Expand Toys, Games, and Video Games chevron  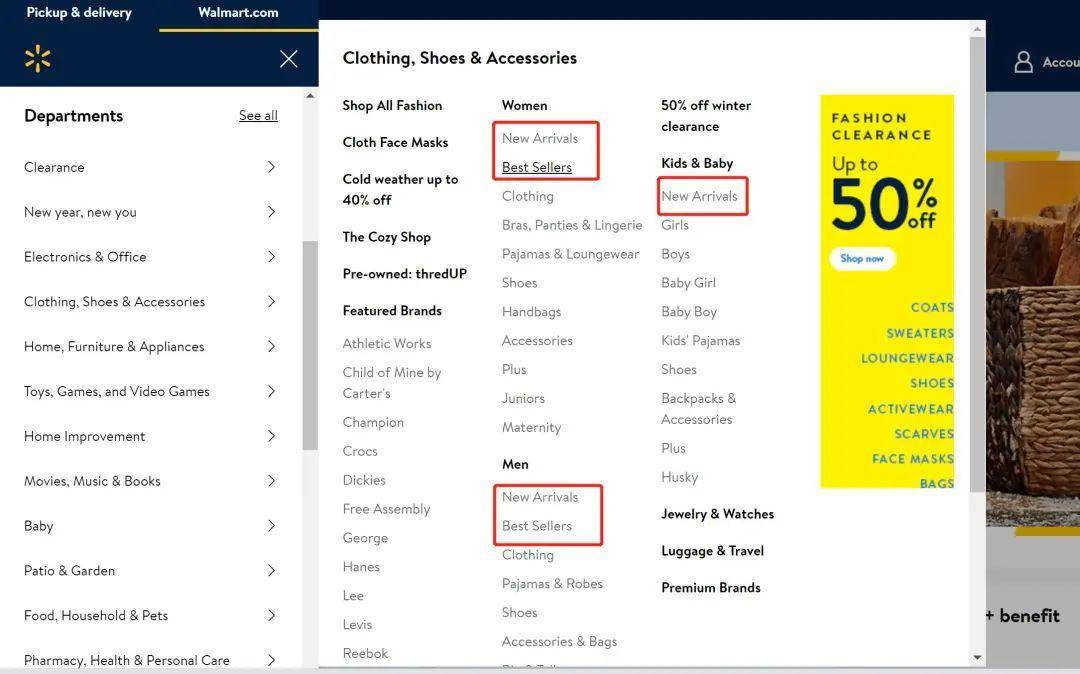point(271,391)
